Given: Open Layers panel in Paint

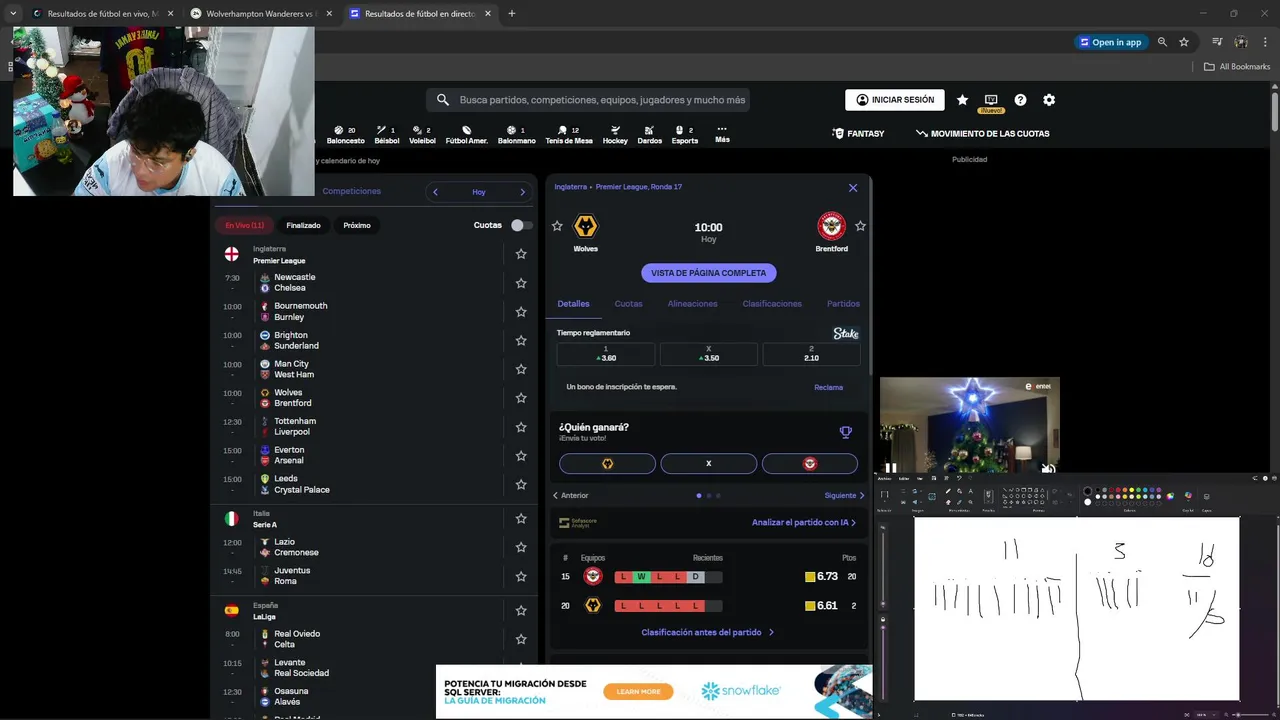Looking at the screenshot, I should (1206, 496).
